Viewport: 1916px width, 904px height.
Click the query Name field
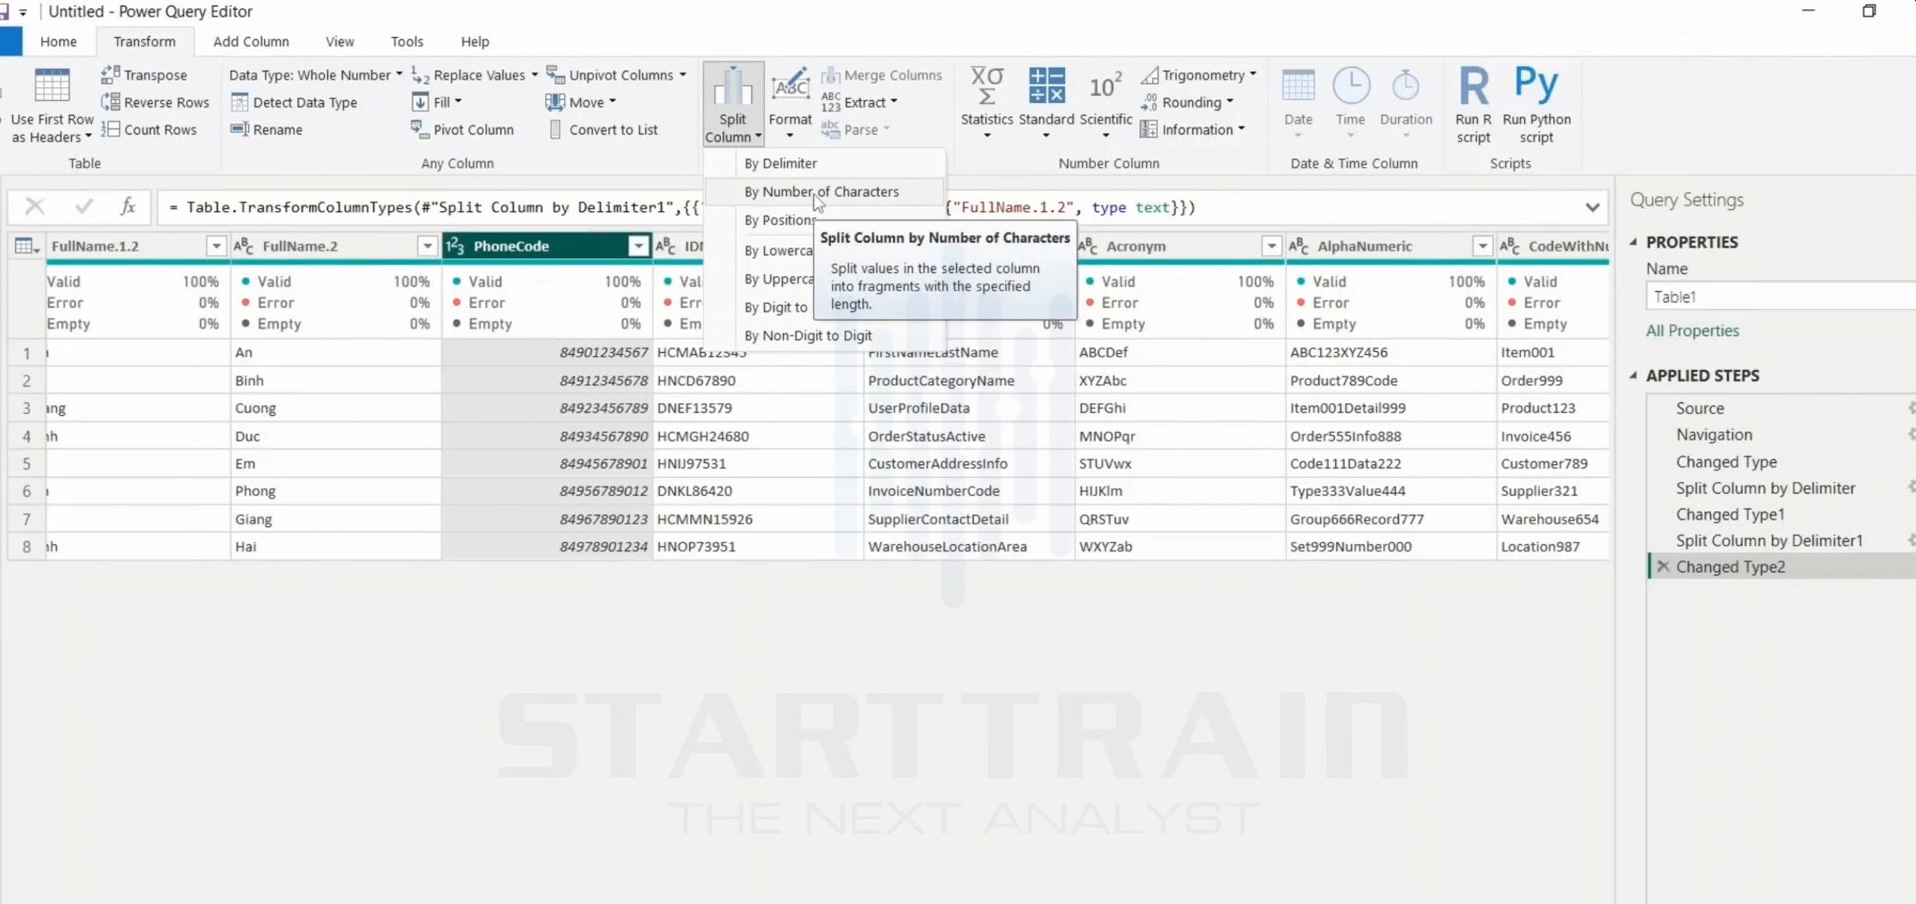[1780, 297]
